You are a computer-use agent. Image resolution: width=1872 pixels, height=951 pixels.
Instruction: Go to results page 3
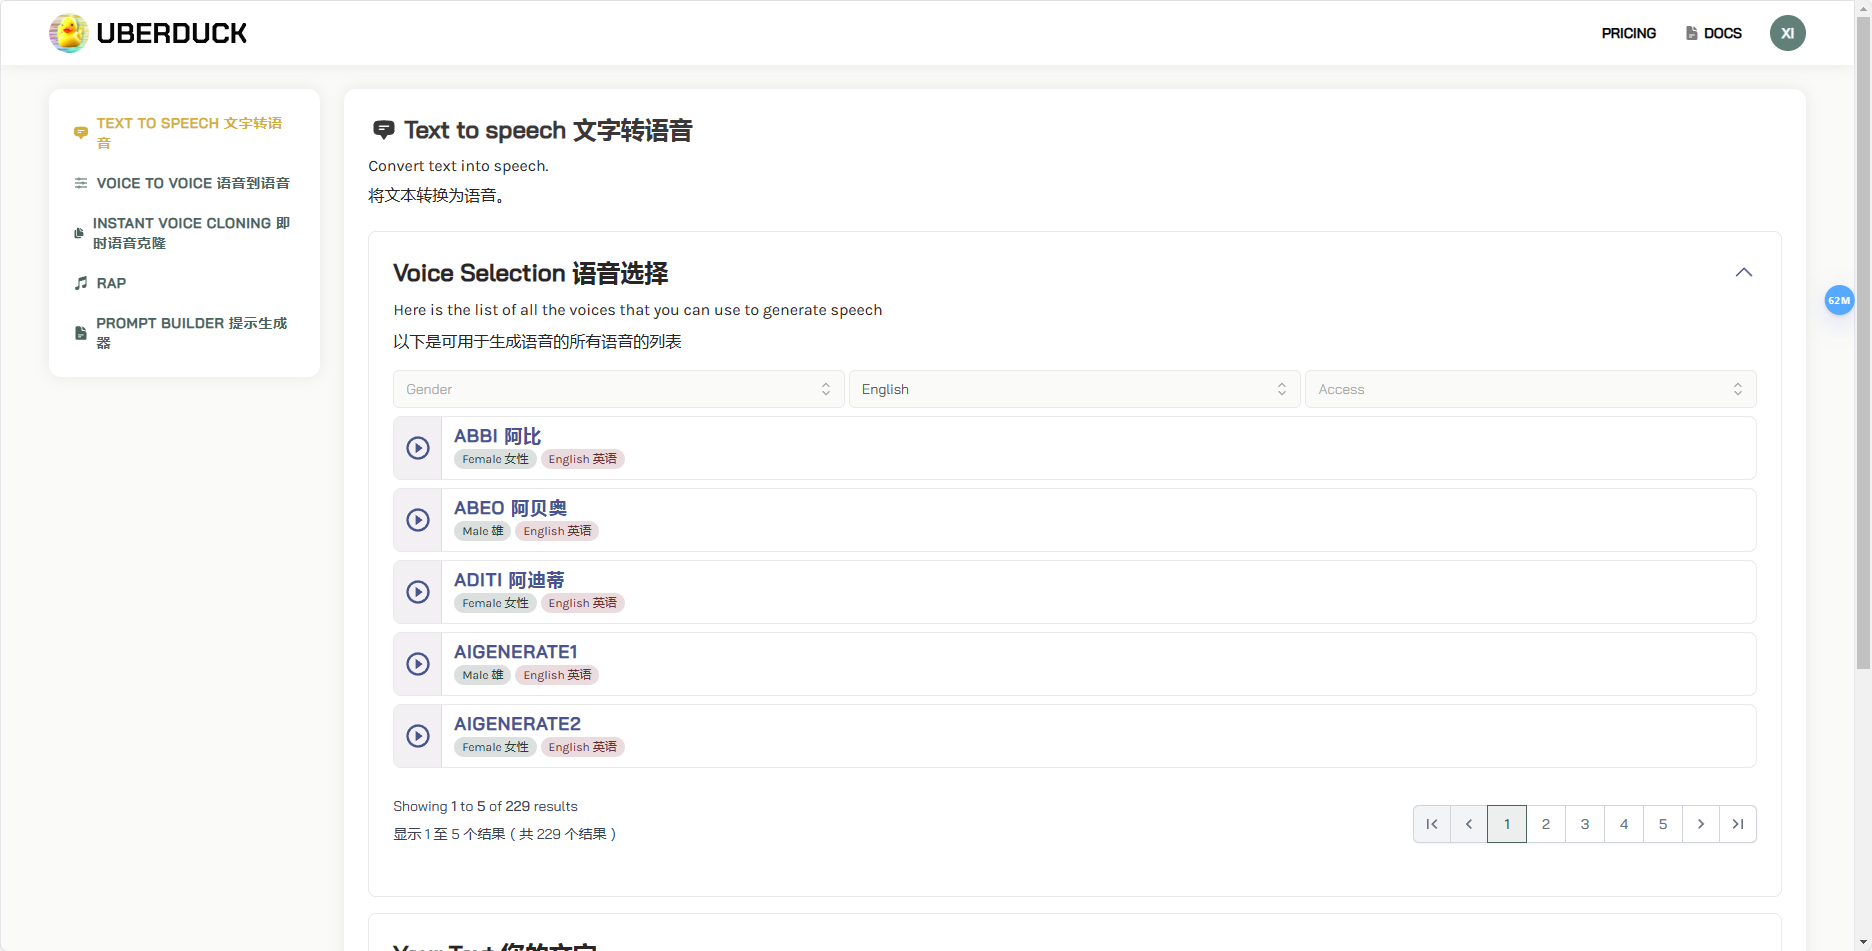(x=1585, y=824)
